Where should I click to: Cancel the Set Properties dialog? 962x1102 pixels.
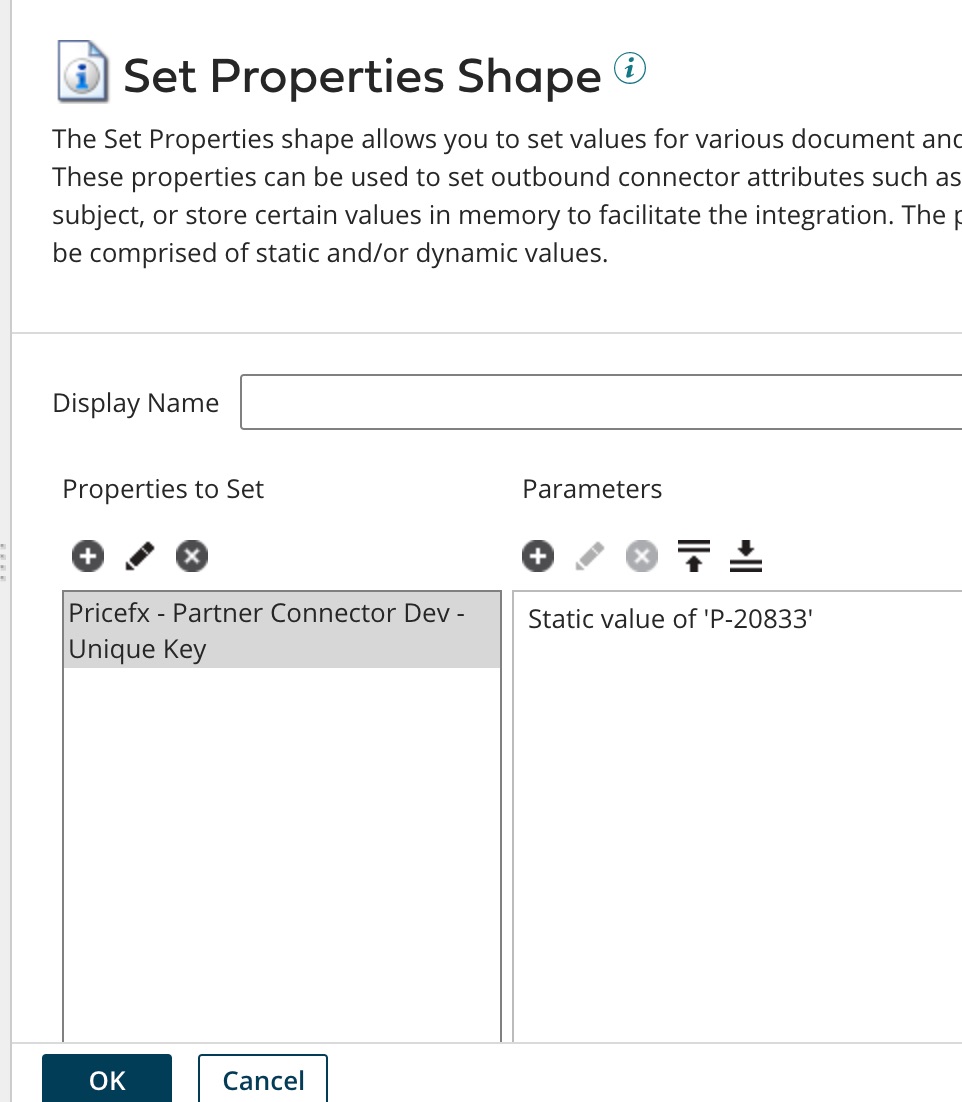click(263, 1080)
